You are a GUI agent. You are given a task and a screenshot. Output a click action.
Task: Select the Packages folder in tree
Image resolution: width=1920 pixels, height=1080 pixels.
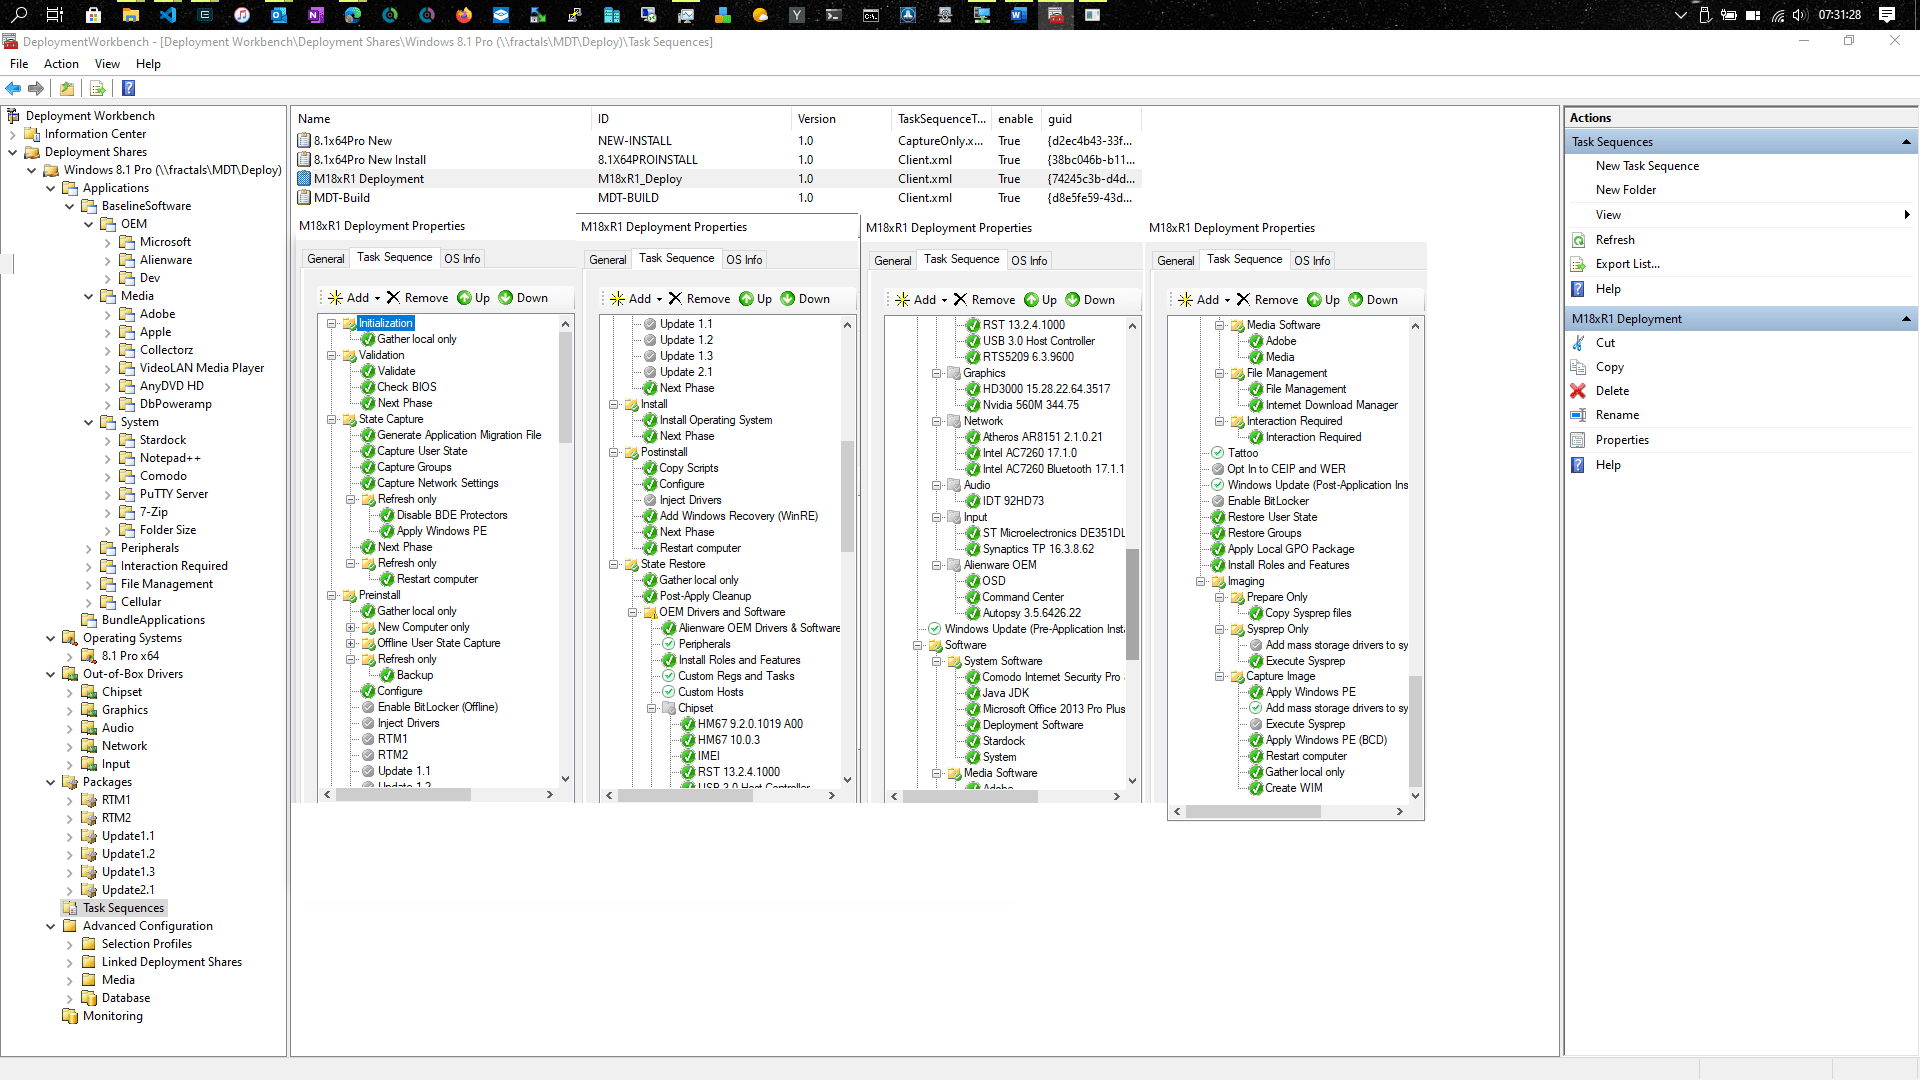107,782
